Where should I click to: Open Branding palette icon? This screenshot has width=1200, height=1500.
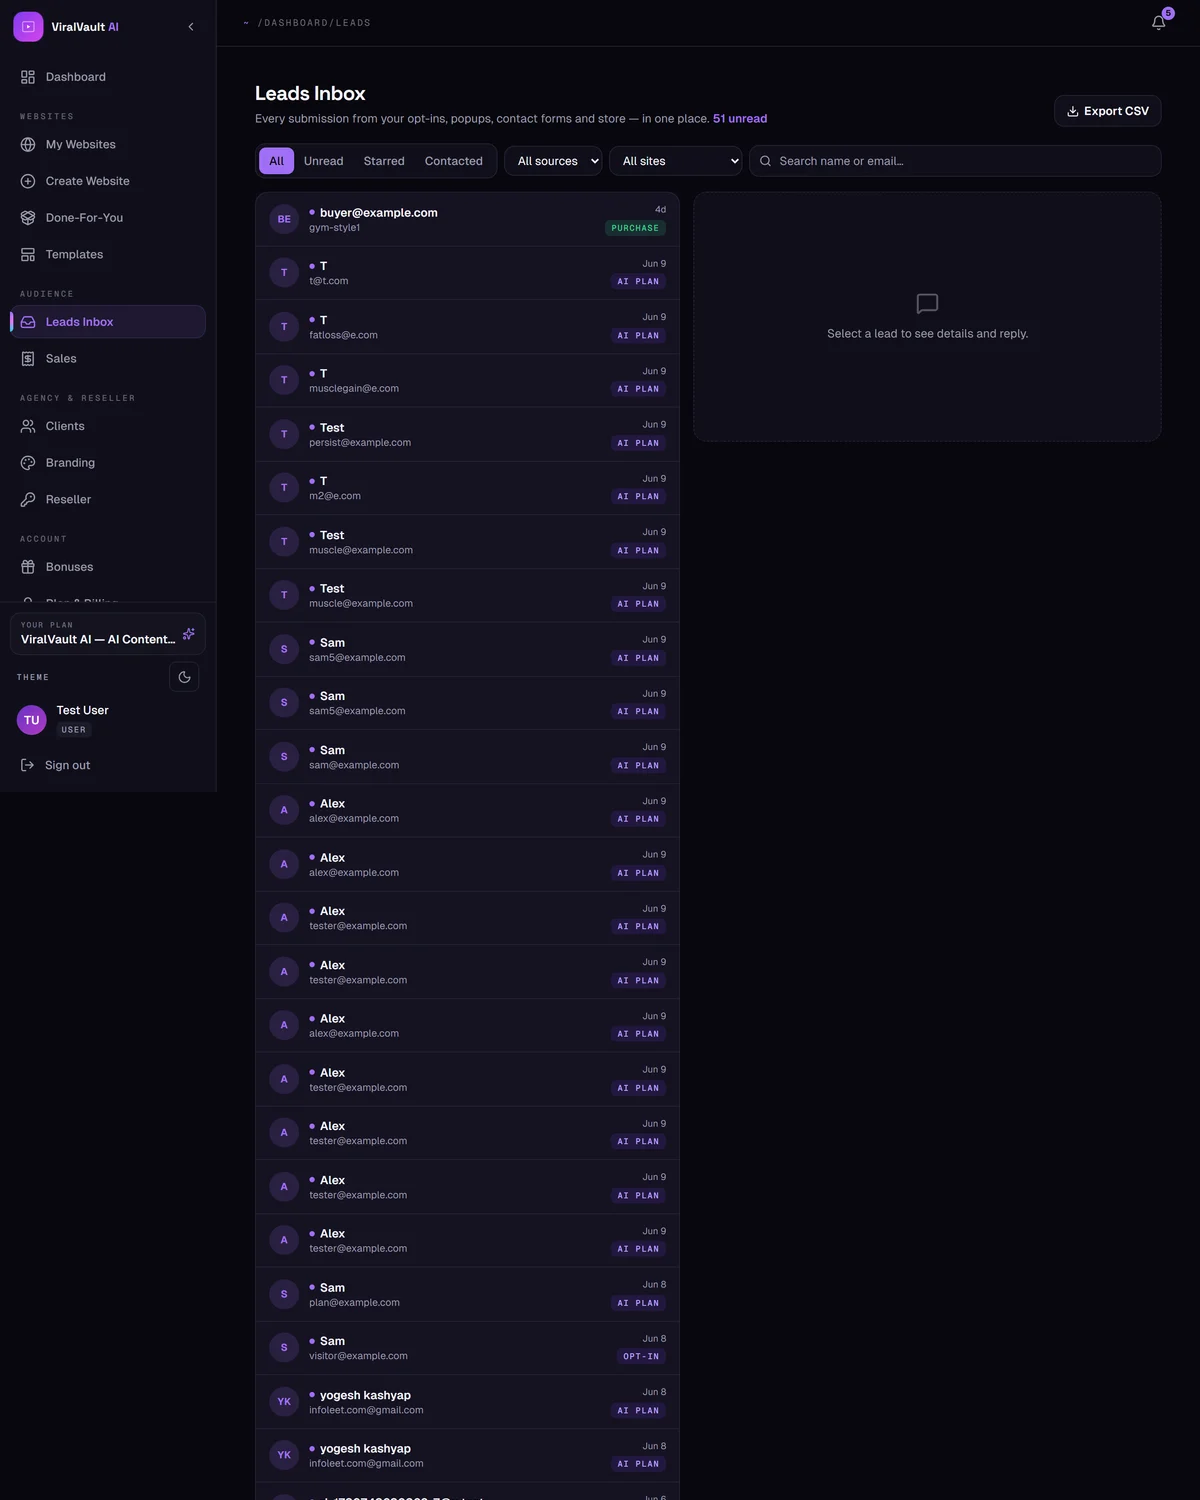point(28,463)
